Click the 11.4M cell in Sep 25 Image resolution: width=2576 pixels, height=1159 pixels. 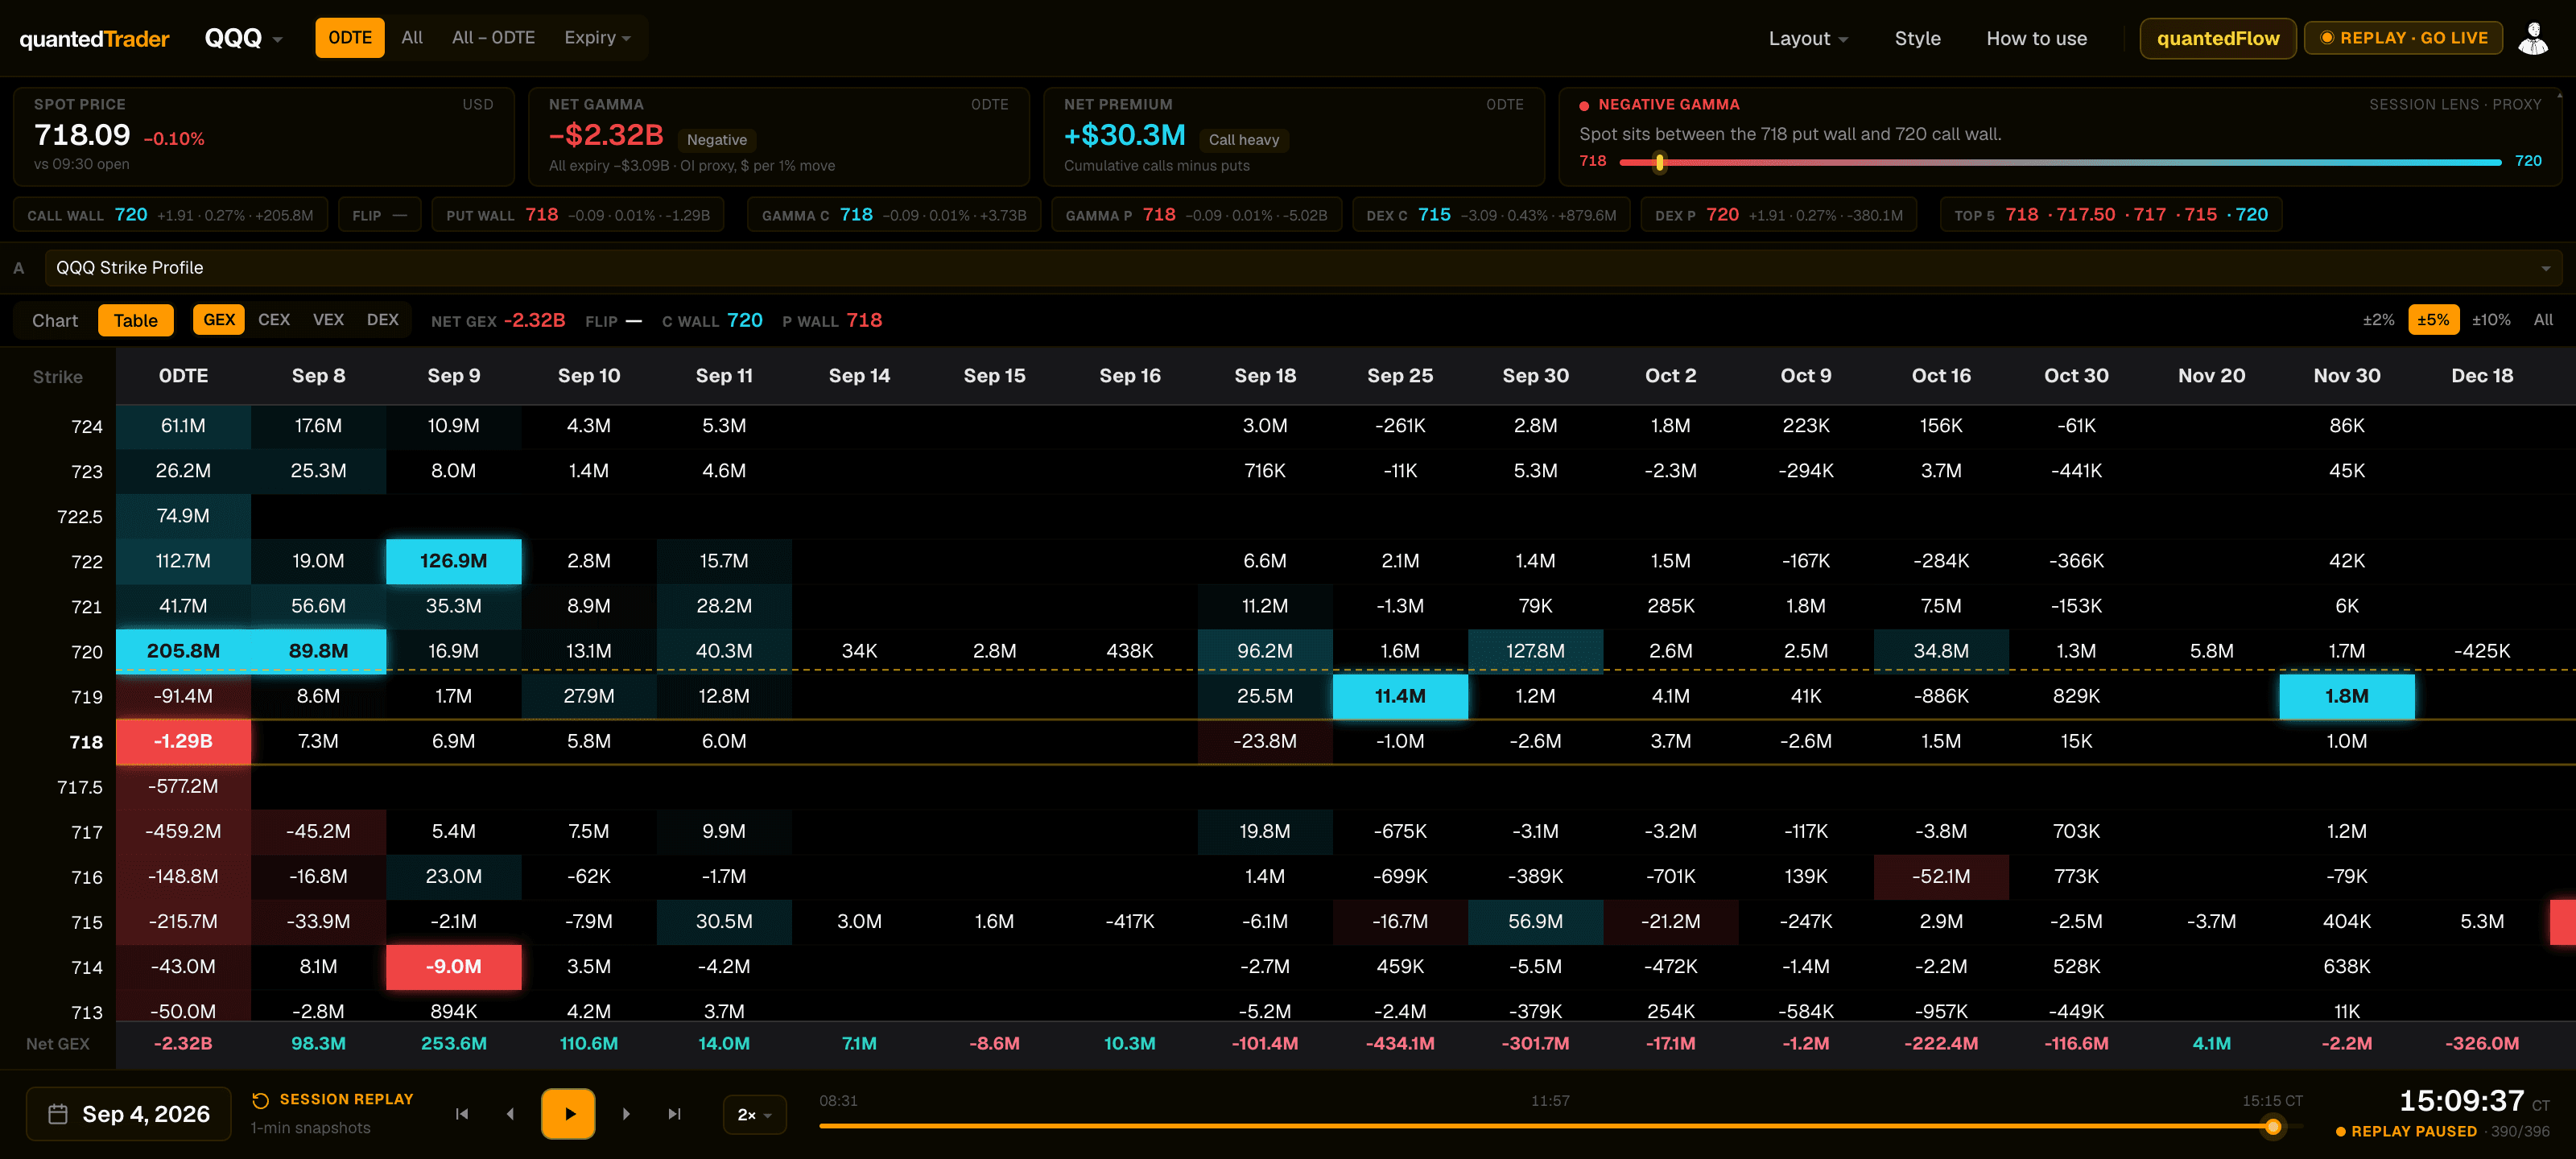[x=1400, y=697]
